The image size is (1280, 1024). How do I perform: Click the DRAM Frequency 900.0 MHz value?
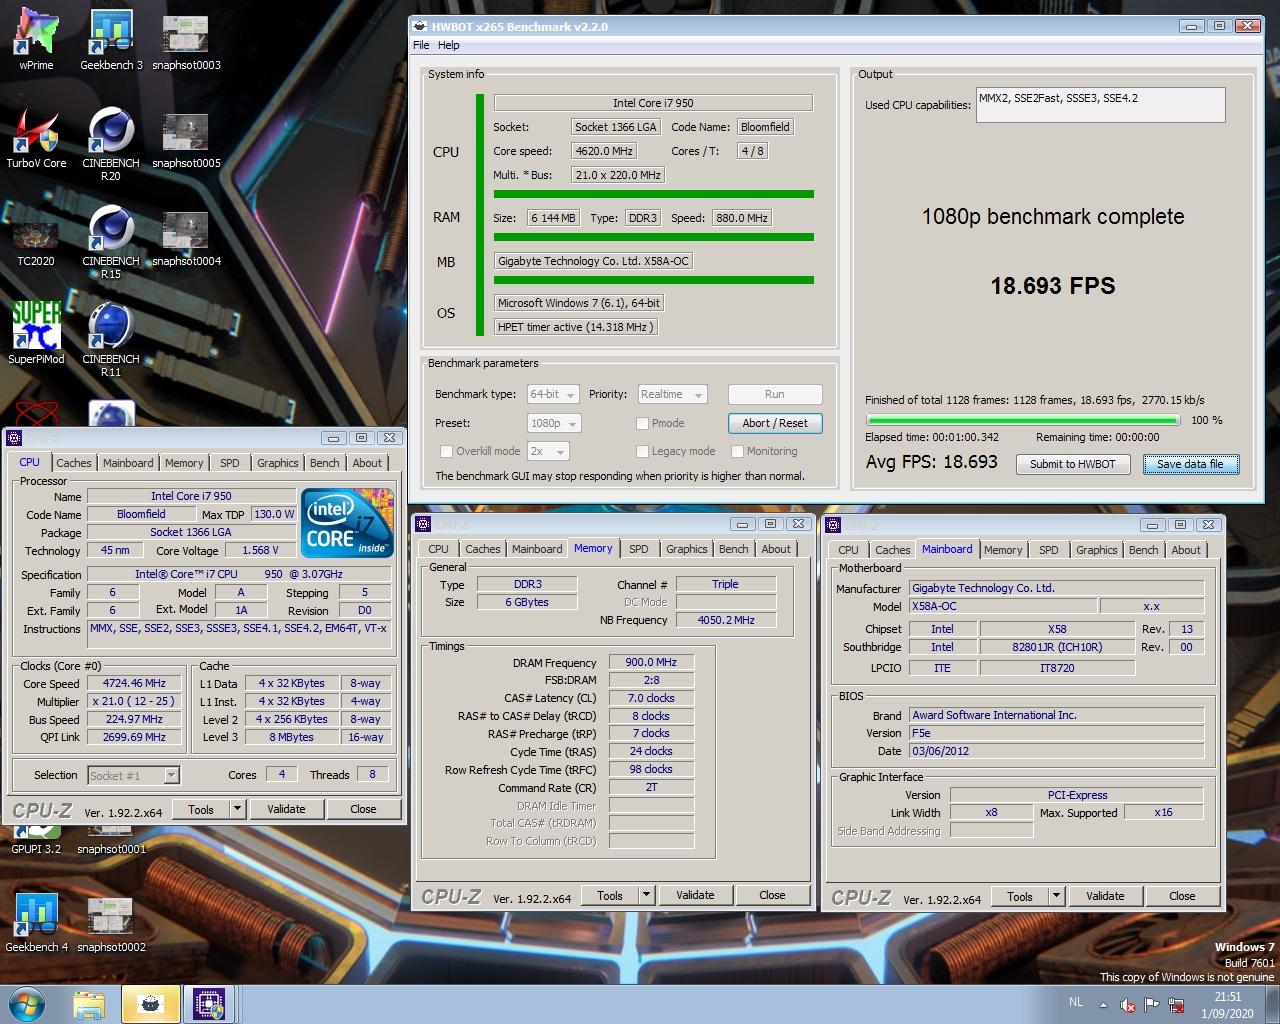(651, 662)
